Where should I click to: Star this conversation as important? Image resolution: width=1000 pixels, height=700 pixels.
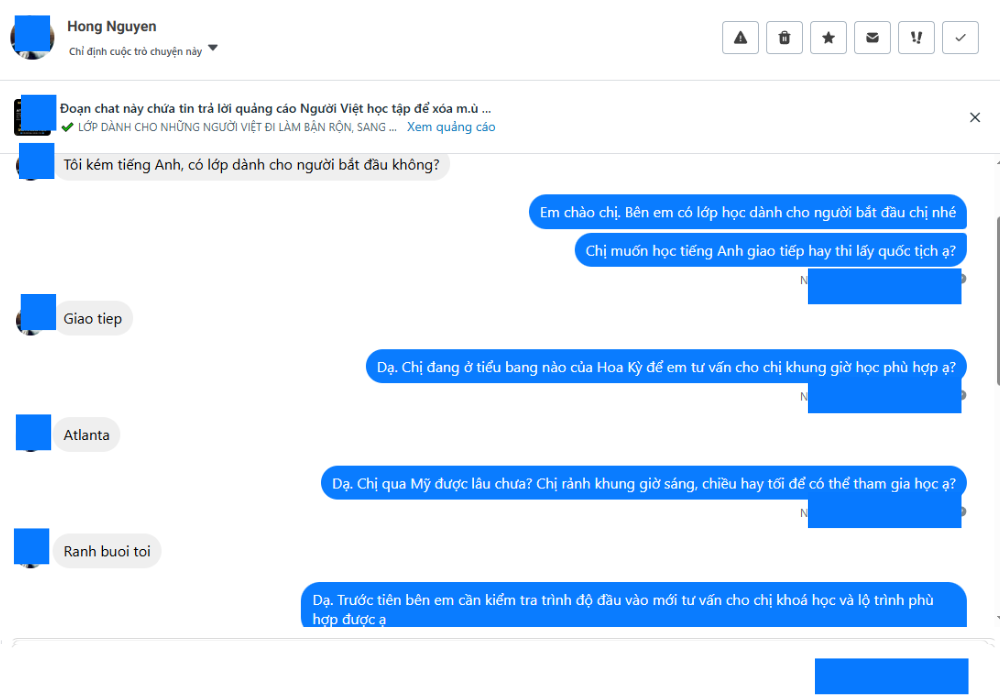828,38
